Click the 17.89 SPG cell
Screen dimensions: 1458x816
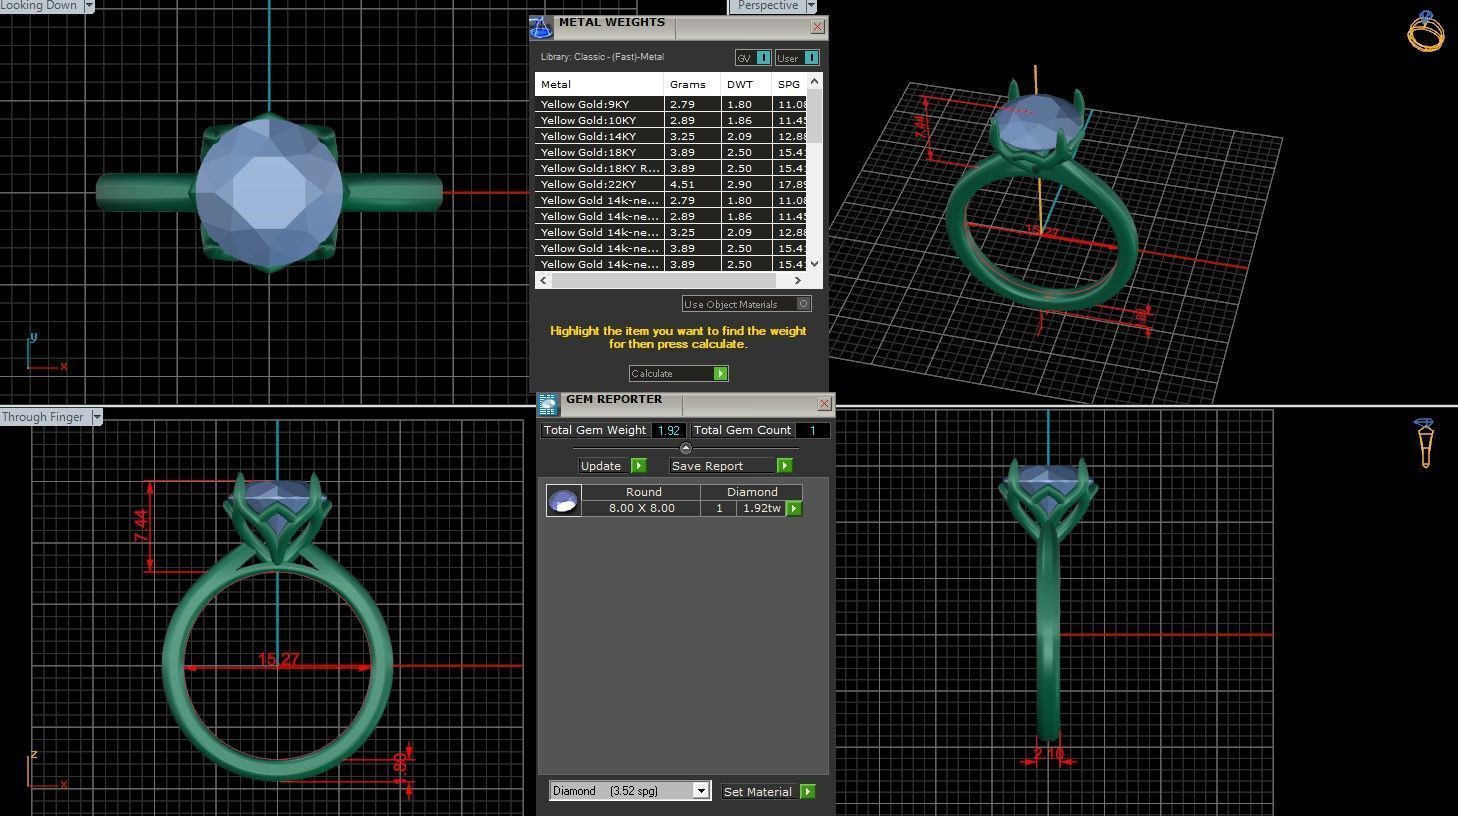[790, 184]
